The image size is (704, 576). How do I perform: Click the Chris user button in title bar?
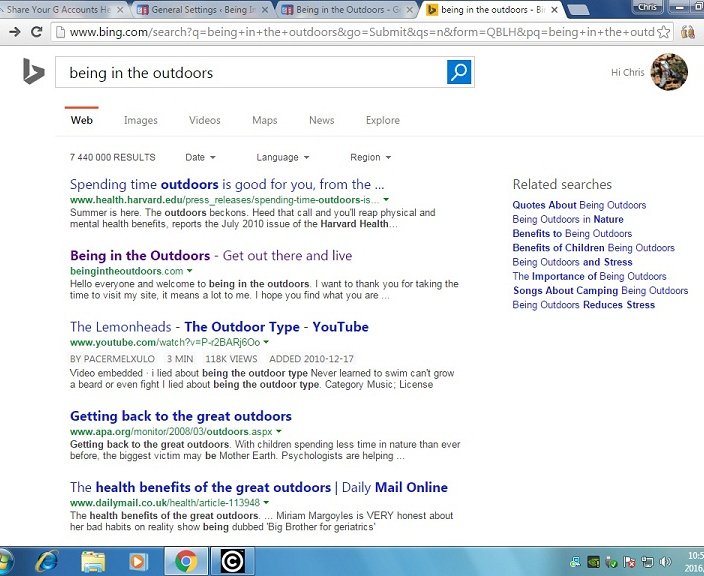(647, 7)
